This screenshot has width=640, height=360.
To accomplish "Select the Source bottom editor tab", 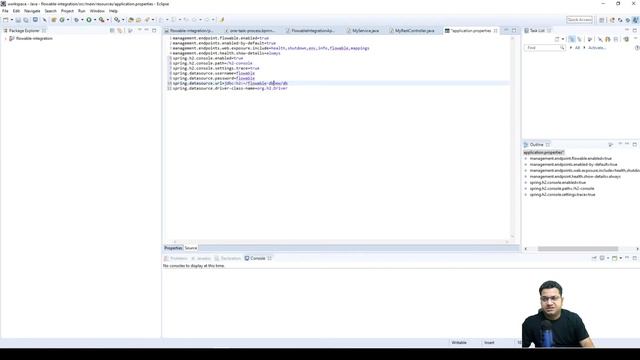I will (191, 248).
